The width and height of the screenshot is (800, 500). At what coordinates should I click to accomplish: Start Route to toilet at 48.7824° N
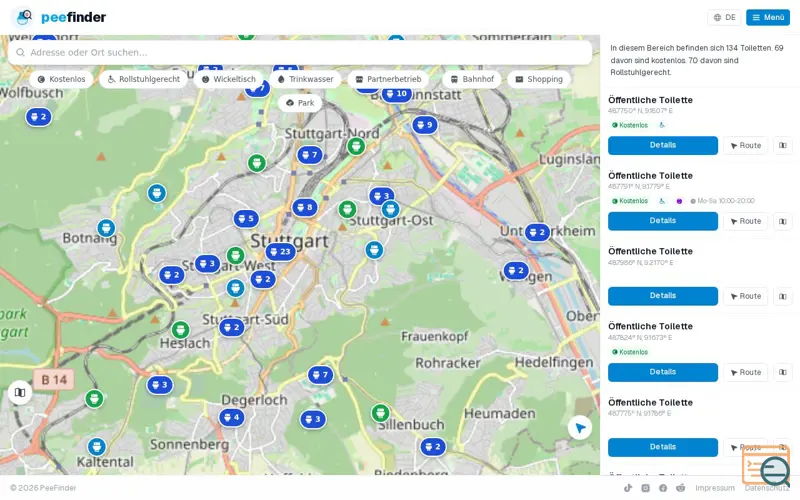pyautogui.click(x=745, y=372)
